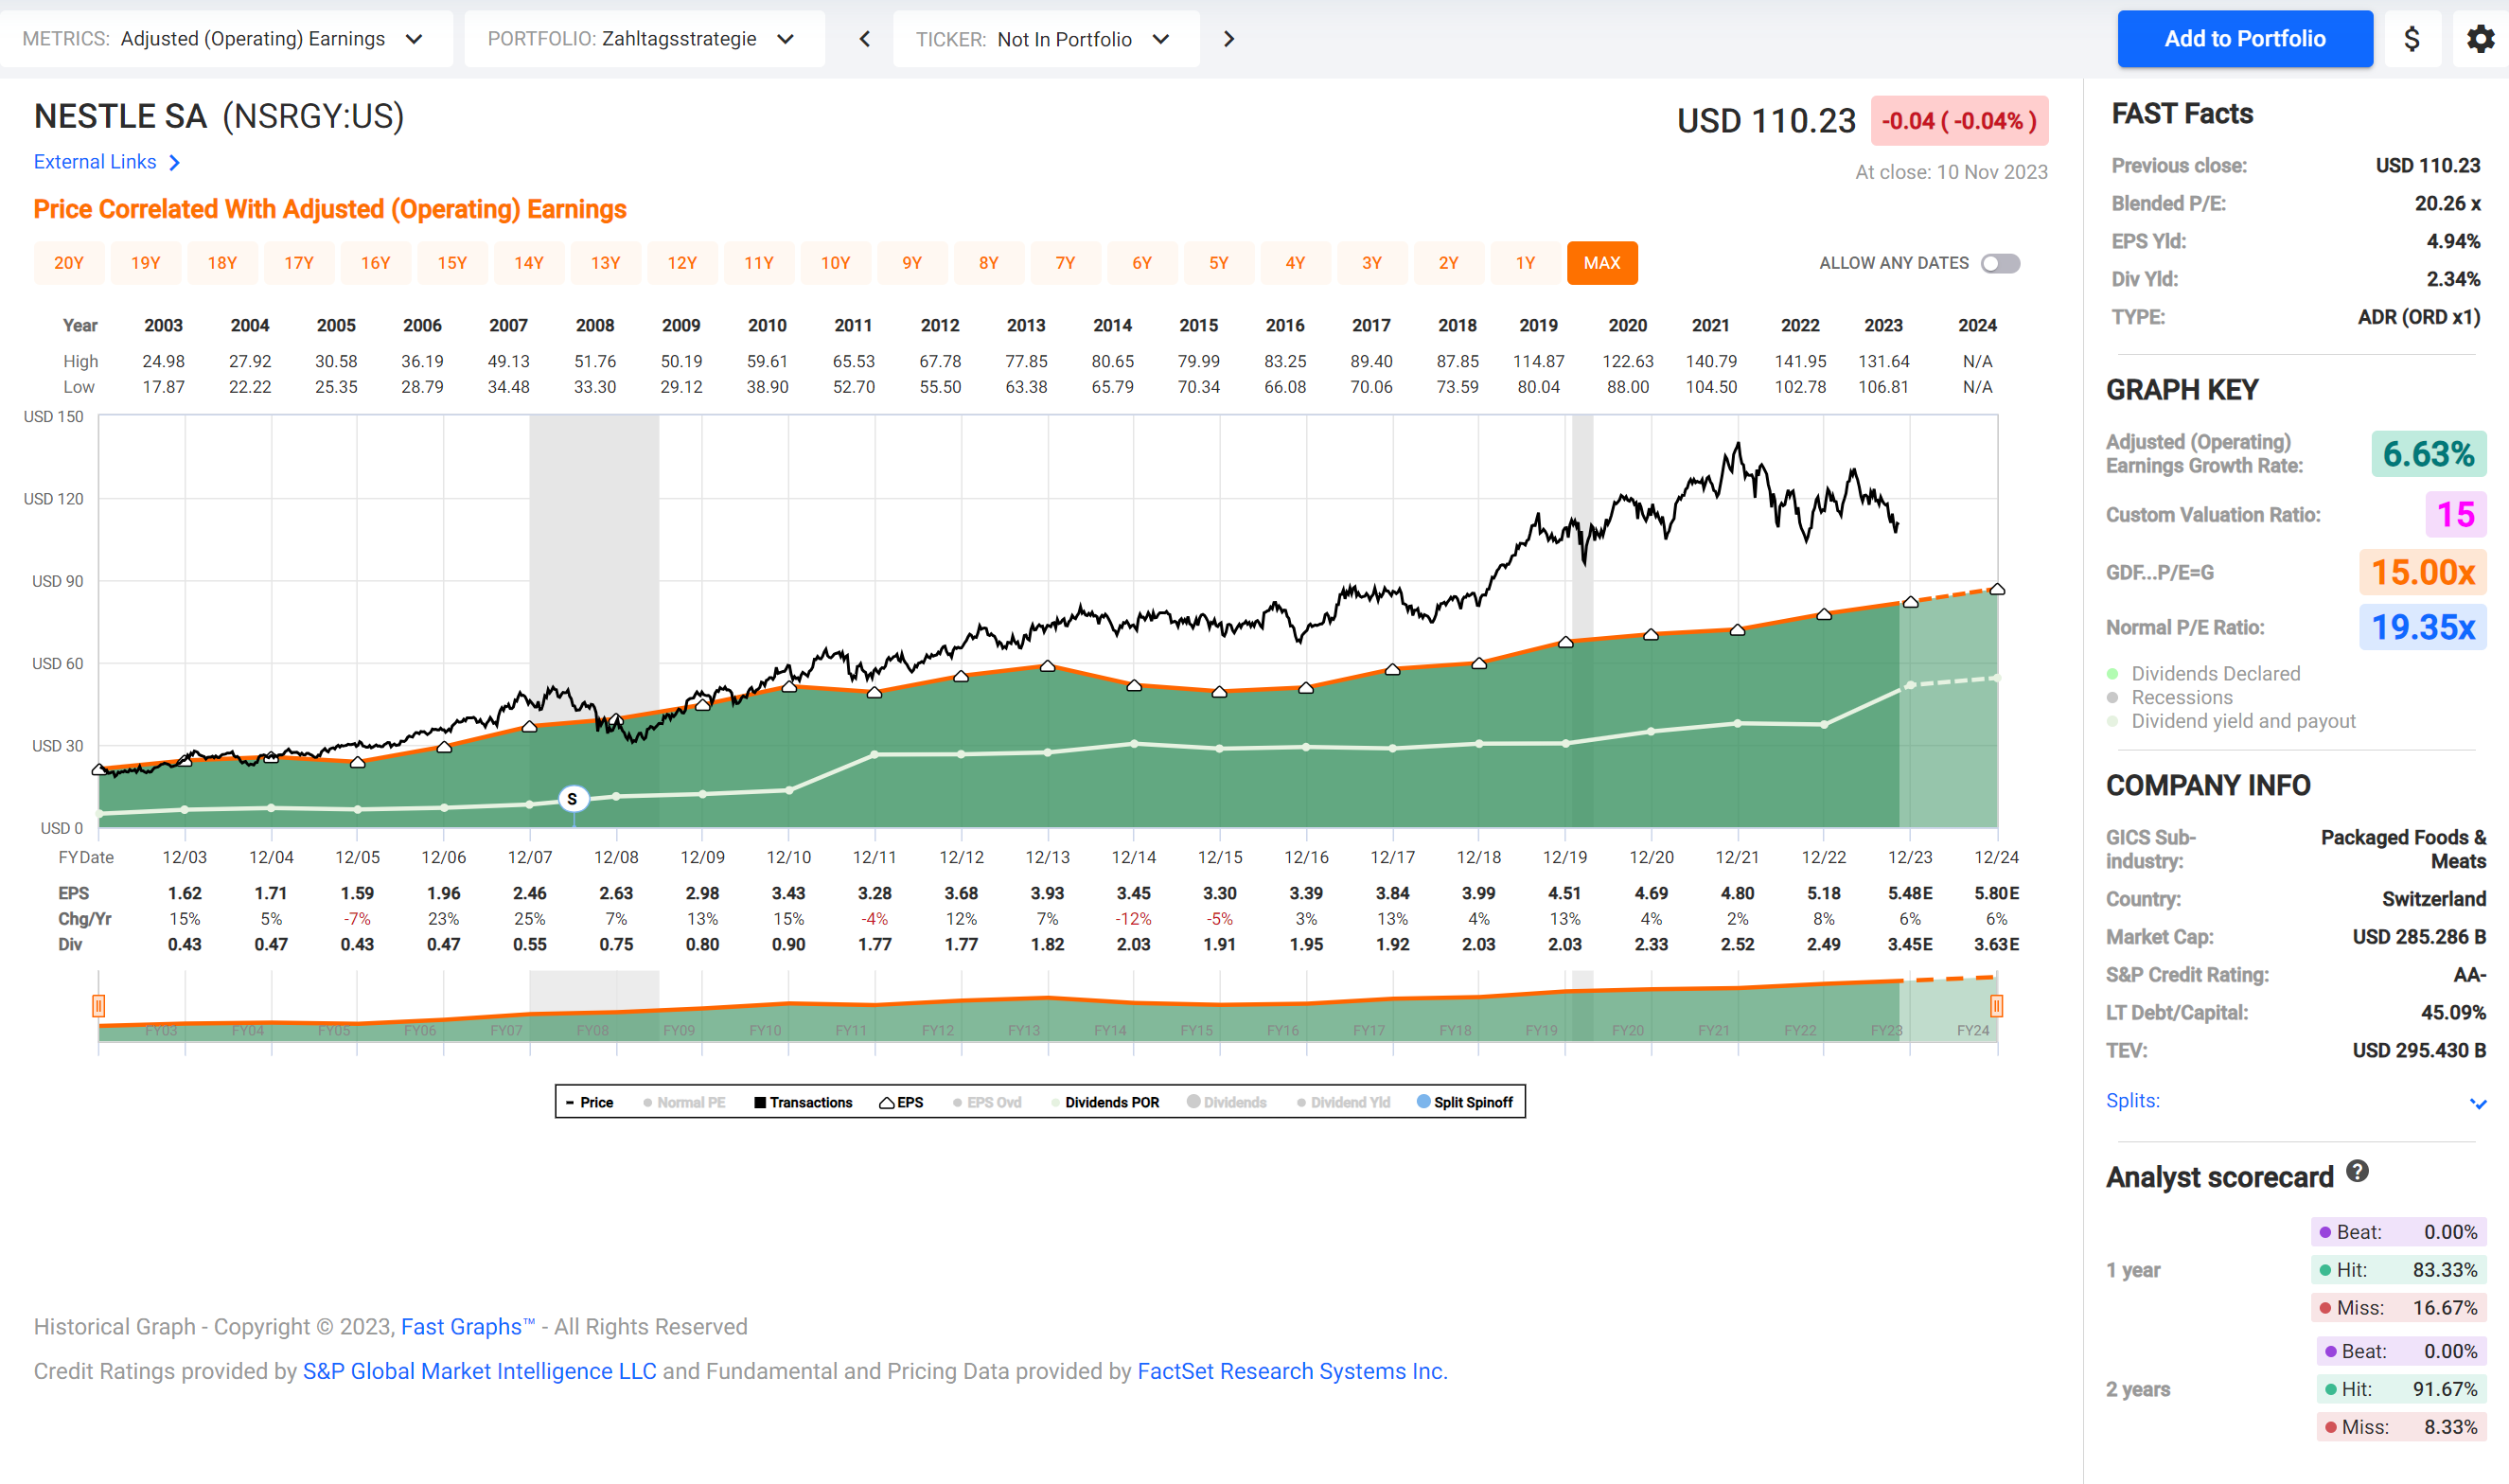Screen dimensions: 2509x1484
Task: Click the dollar sign currency icon
Action: point(2411,39)
